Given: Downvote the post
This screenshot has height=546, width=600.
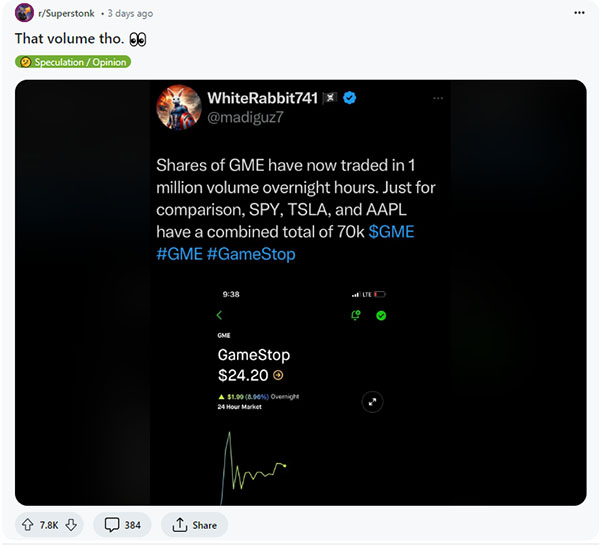Looking at the screenshot, I should click(x=71, y=525).
